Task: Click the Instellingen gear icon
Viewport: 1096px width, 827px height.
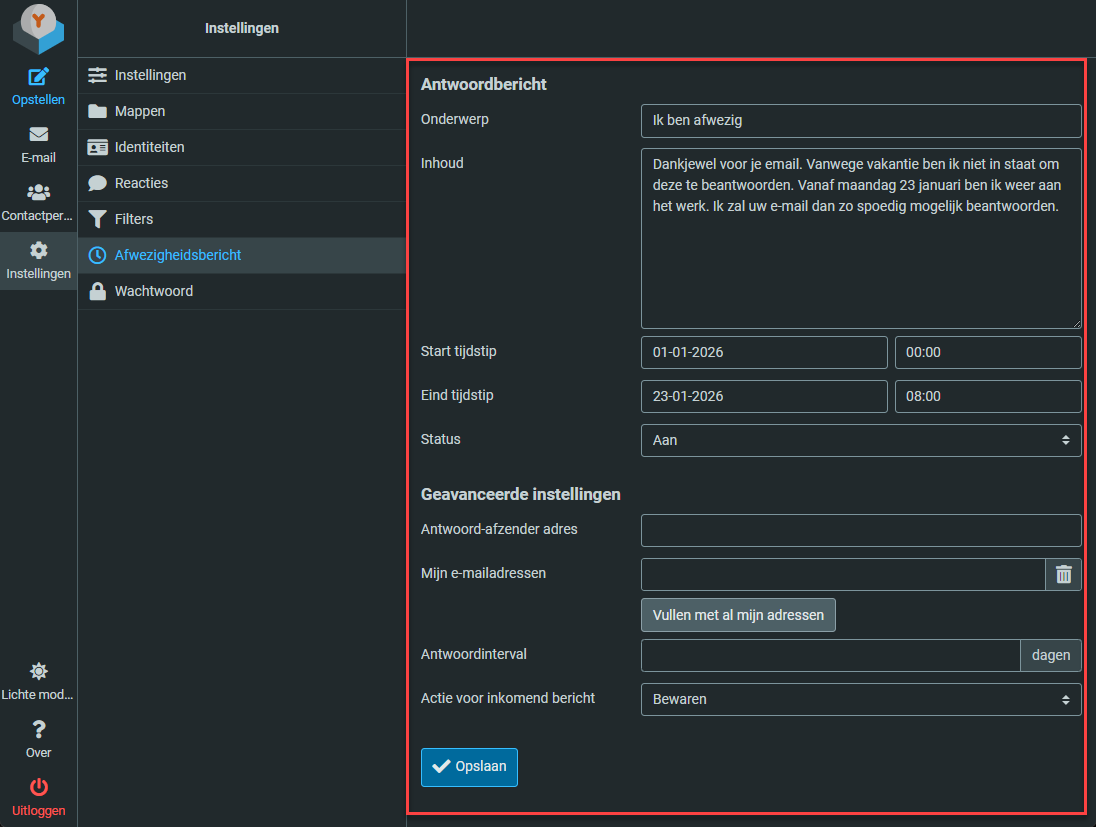Action: (38, 251)
